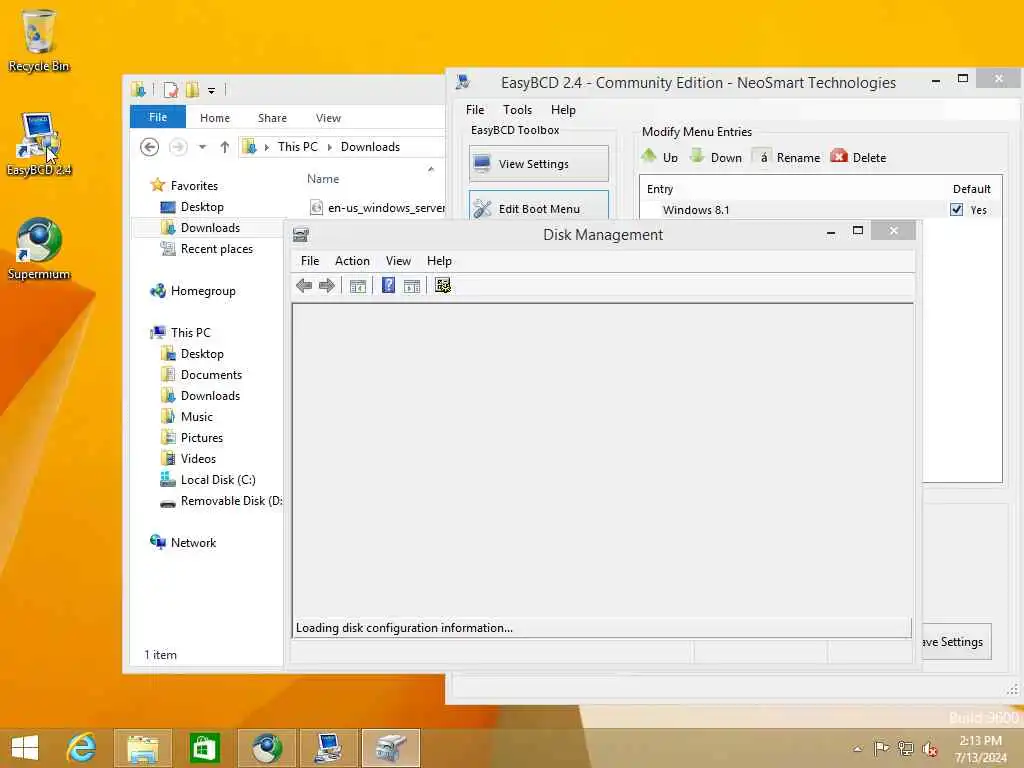The image size is (1024, 768).
Task: Open the Windows Store taskbar icon
Action: tap(204, 748)
